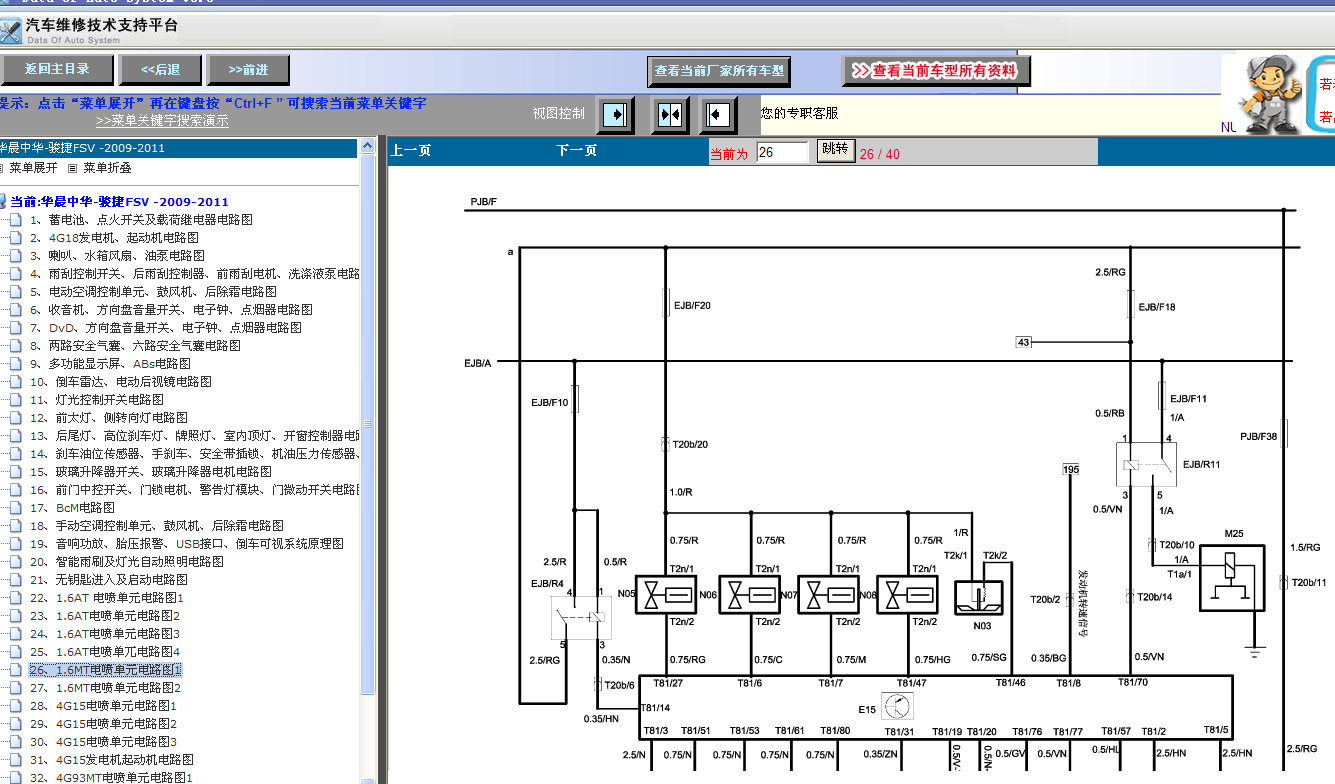Click the 视图控制 label
This screenshot has width=1335, height=784.
coord(559,113)
